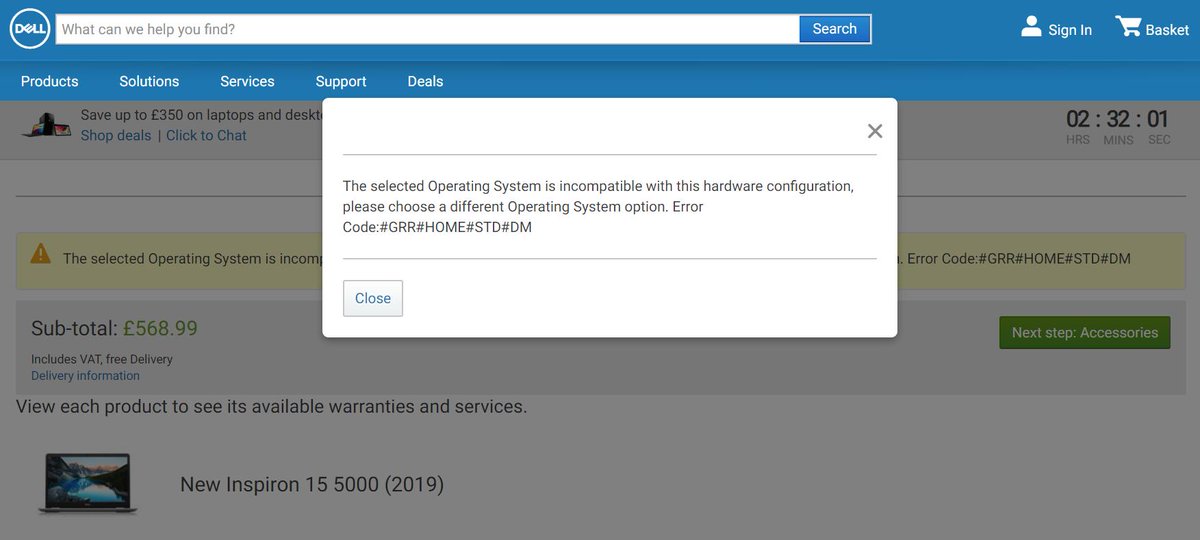Open the Click to Chat link

point(206,136)
